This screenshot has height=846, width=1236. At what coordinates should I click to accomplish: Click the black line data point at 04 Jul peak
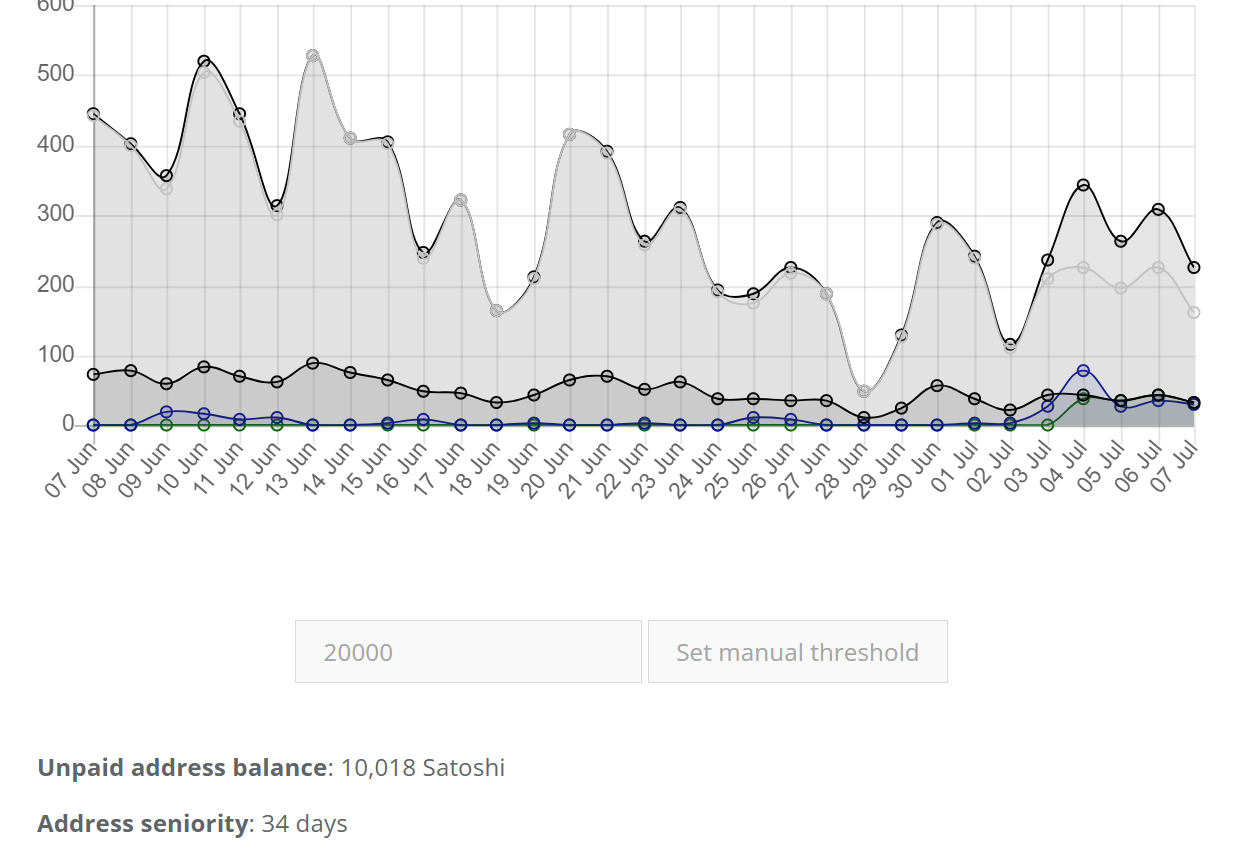click(1083, 185)
